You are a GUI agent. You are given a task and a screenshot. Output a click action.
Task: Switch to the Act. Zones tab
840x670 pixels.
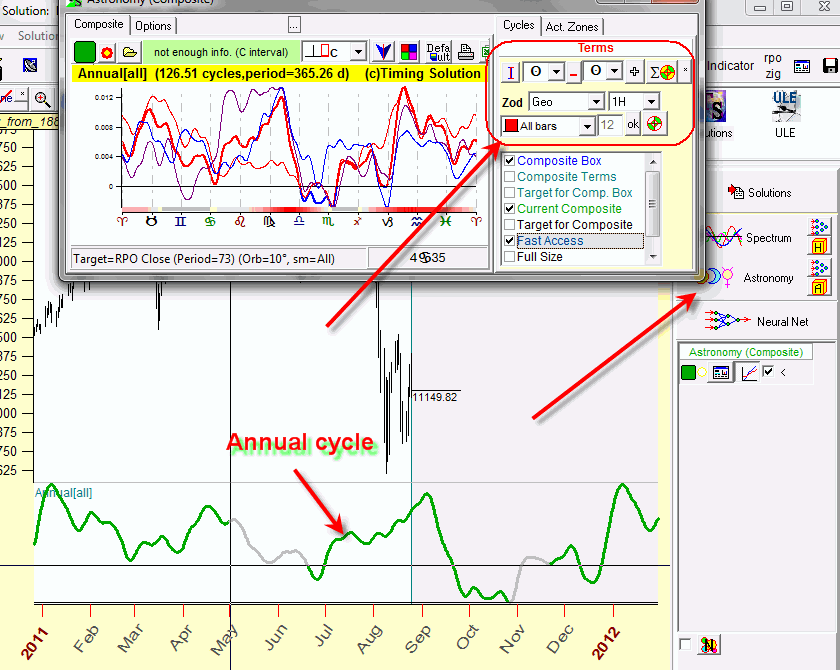[573, 26]
